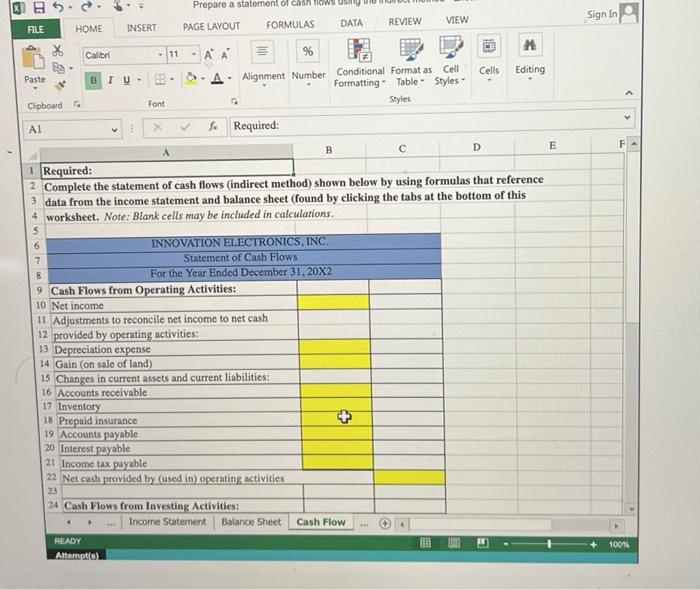Click the Format Painter brush icon
The width and height of the screenshot is (700, 590).
coord(59,85)
